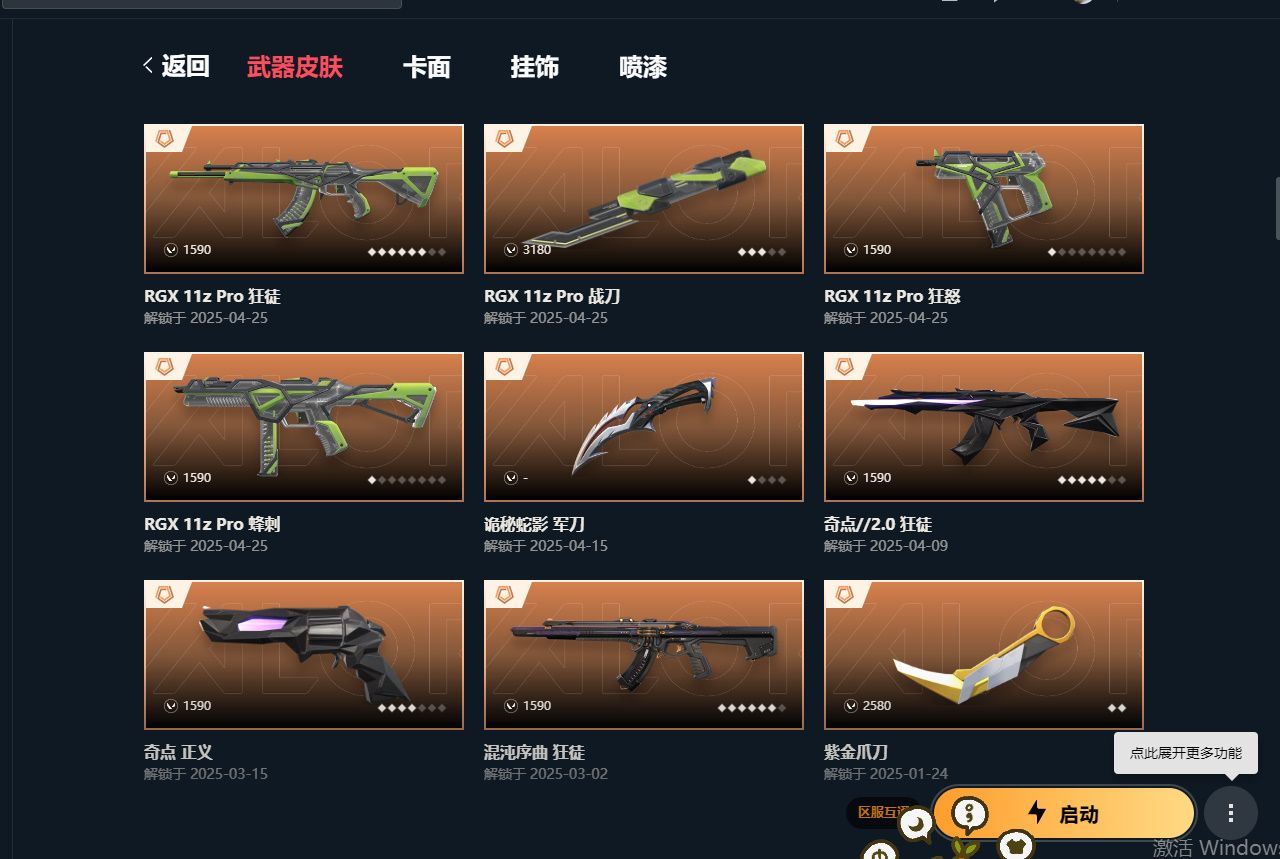This screenshot has height=859, width=1280.
Task: Open the 奇点//2.0 狂徒 skin card
Action: (x=984, y=427)
